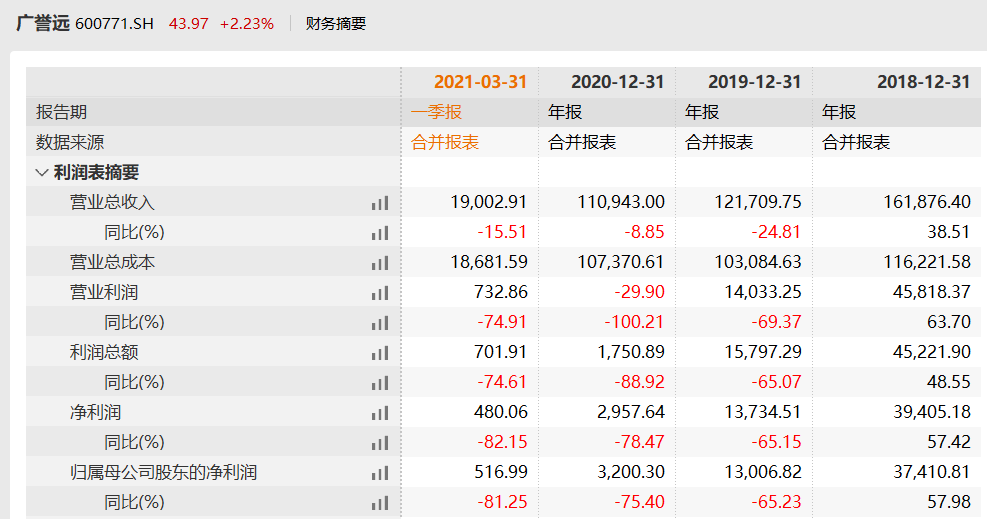Select the 2021-03-31 column header
987x519 pixels.
pos(480,82)
